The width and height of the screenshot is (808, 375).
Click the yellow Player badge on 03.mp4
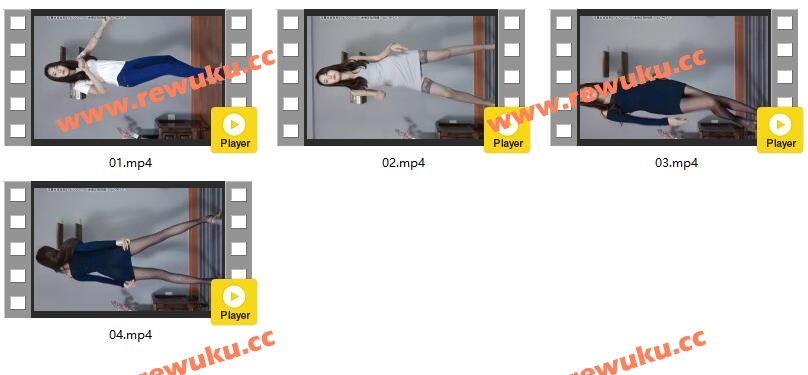coord(780,130)
